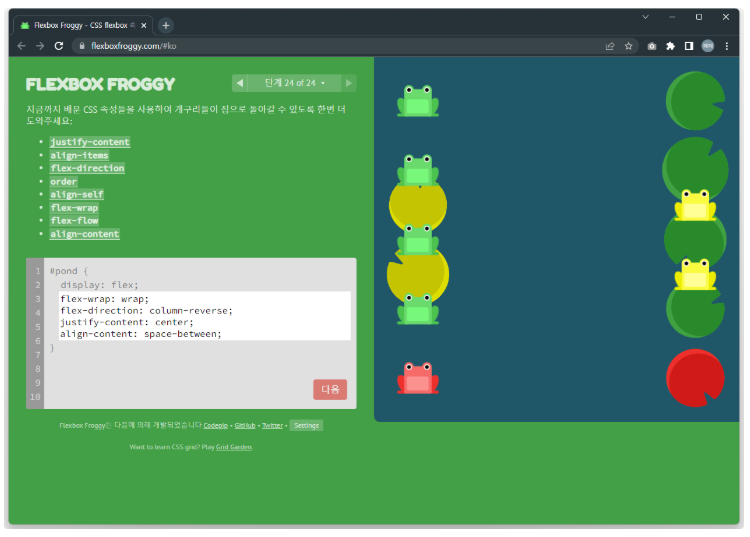The width and height of the screenshot is (750, 537).
Task: Show help for align-content
Action: click(x=85, y=234)
